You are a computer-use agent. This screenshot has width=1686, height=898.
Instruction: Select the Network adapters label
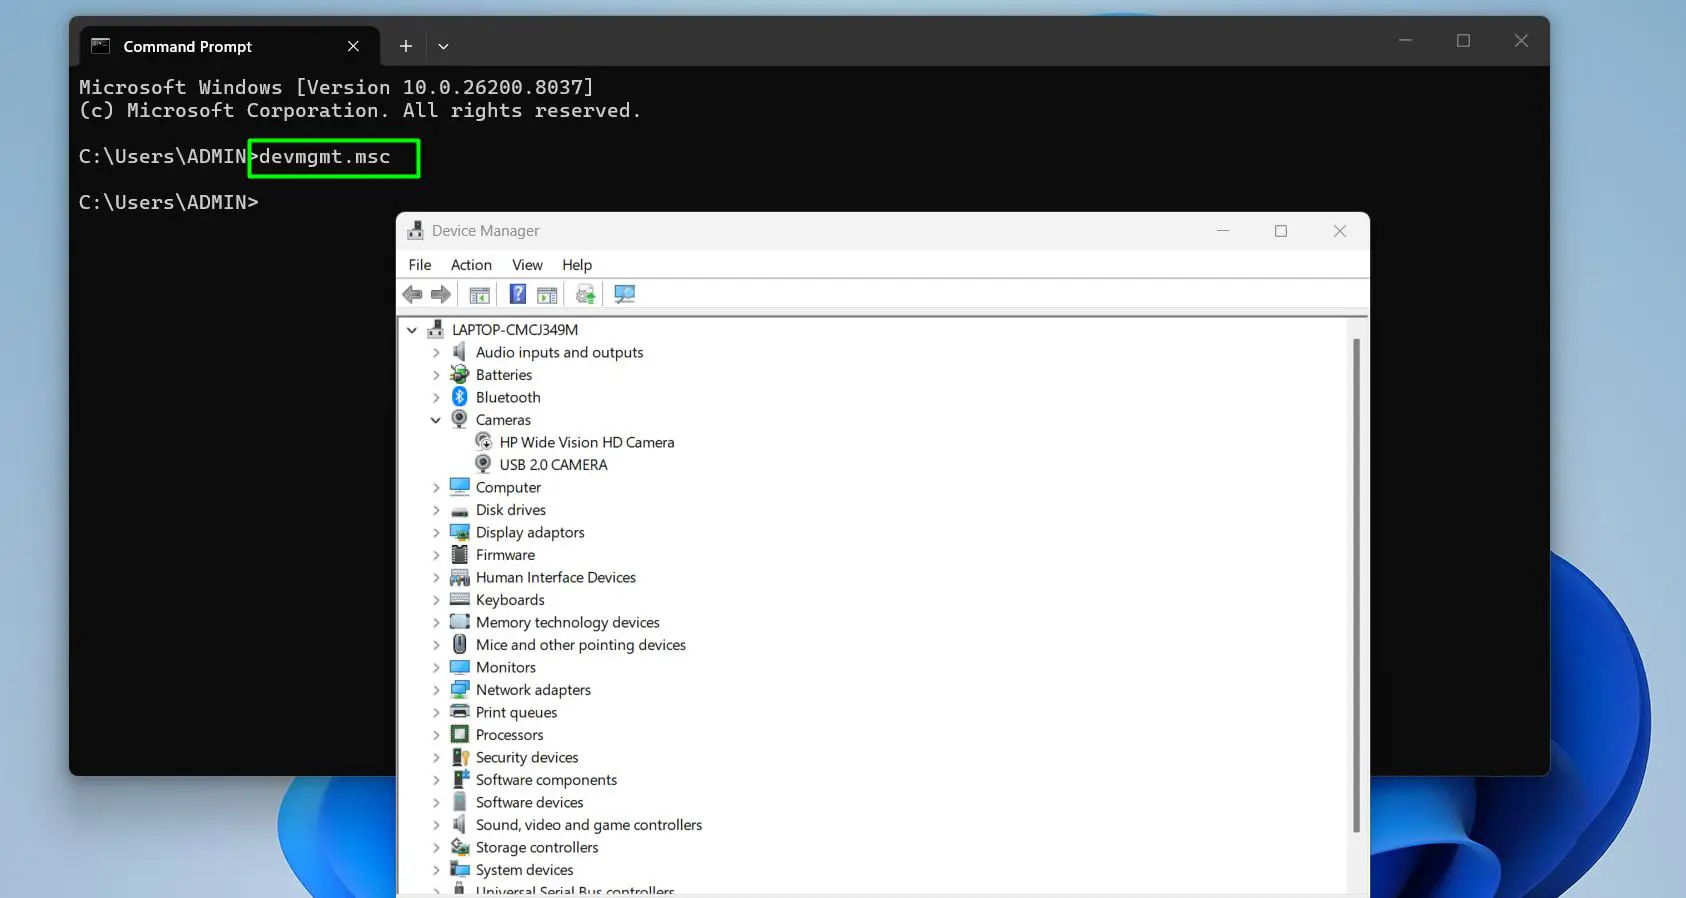pos(533,690)
